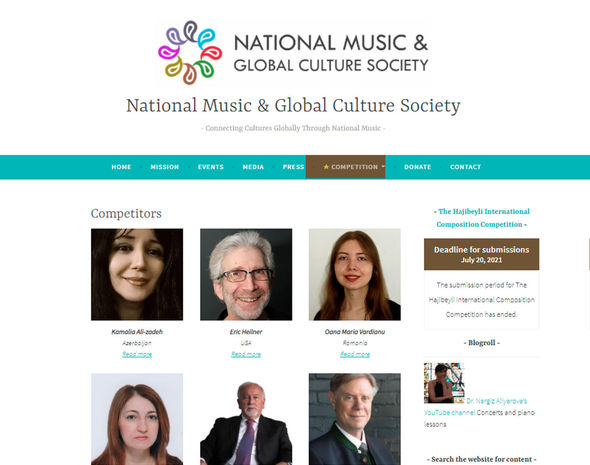Go to the Mission page
The width and height of the screenshot is (590, 465).
tap(165, 167)
